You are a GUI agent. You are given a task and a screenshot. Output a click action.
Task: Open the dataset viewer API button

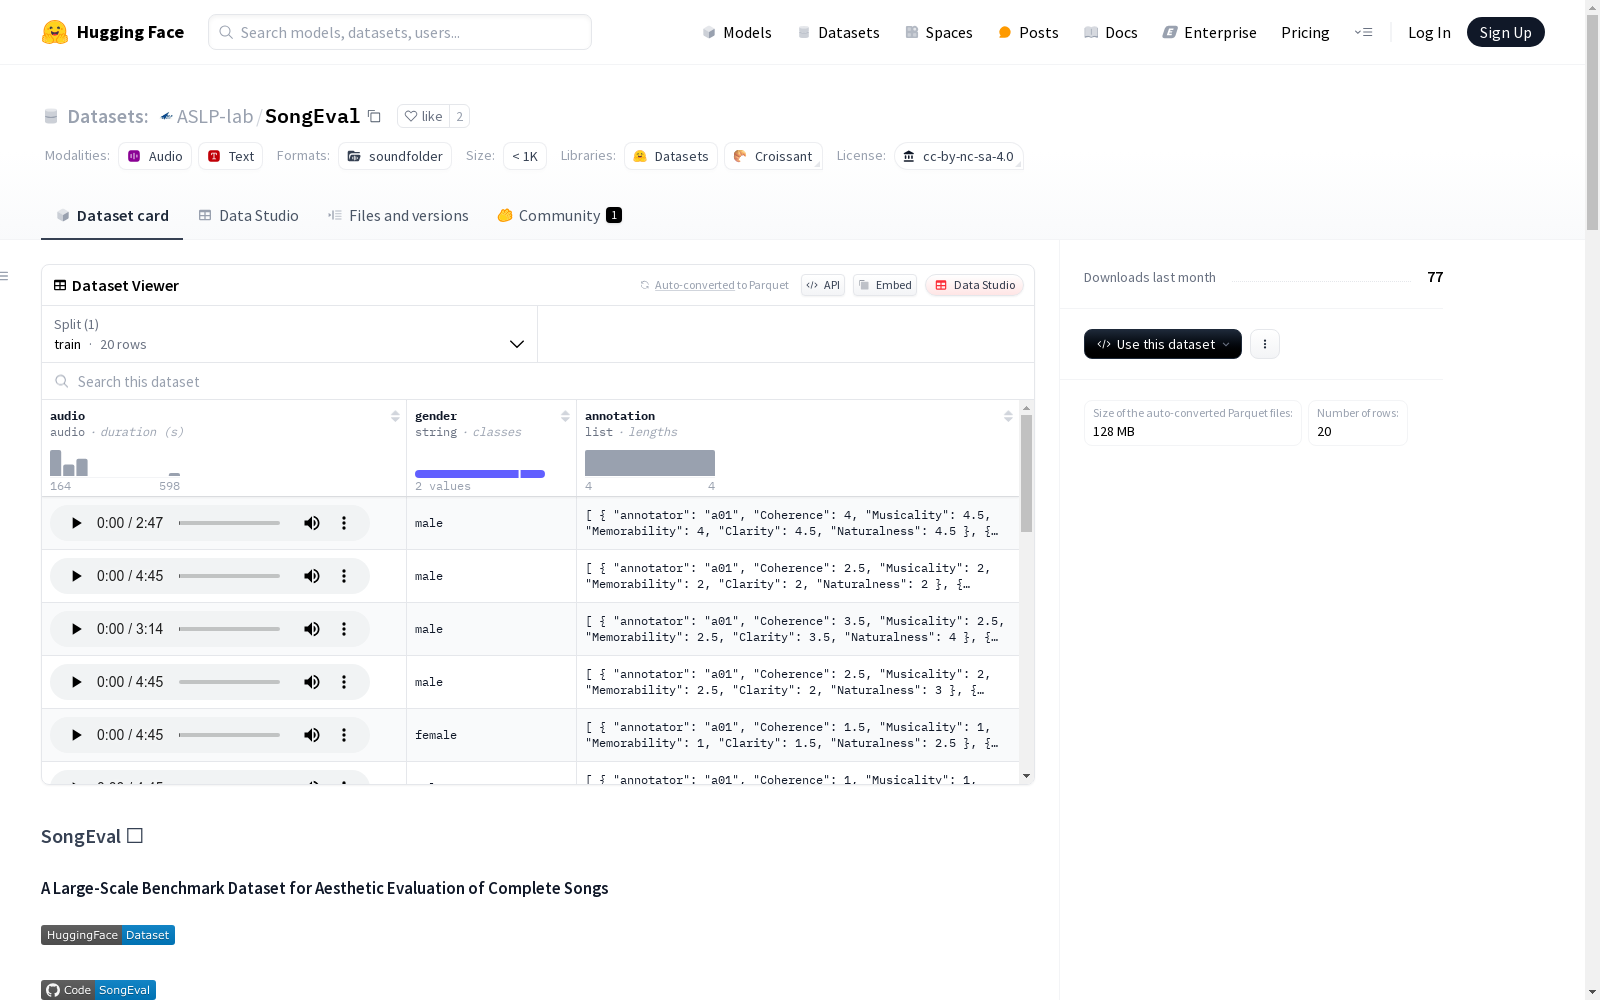tap(823, 285)
